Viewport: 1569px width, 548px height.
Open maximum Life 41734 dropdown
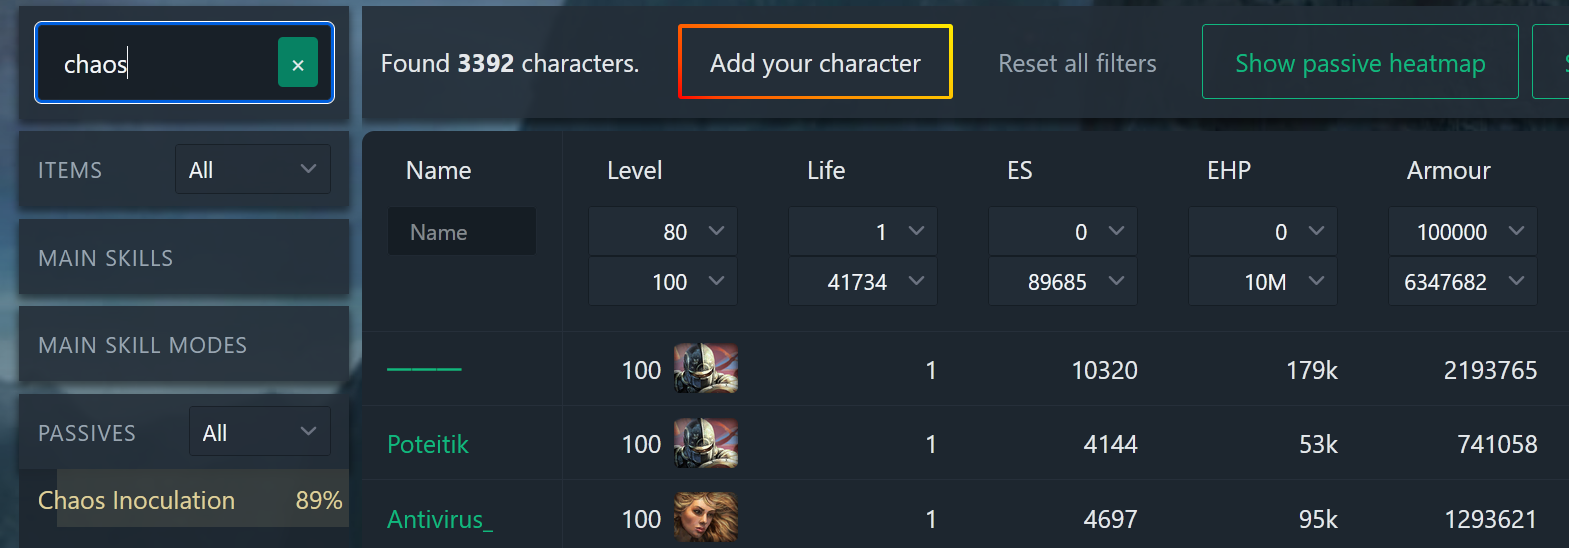(x=863, y=282)
